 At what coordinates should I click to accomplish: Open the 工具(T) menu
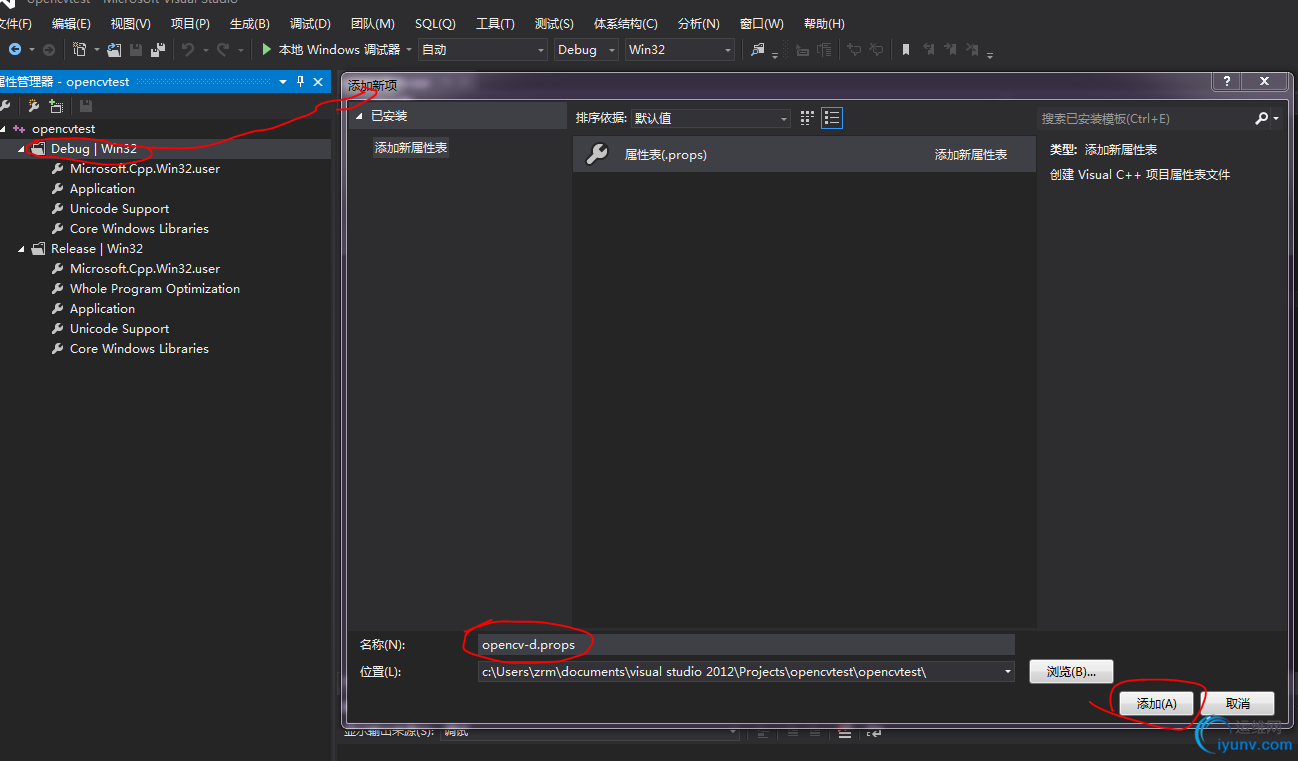[495, 23]
